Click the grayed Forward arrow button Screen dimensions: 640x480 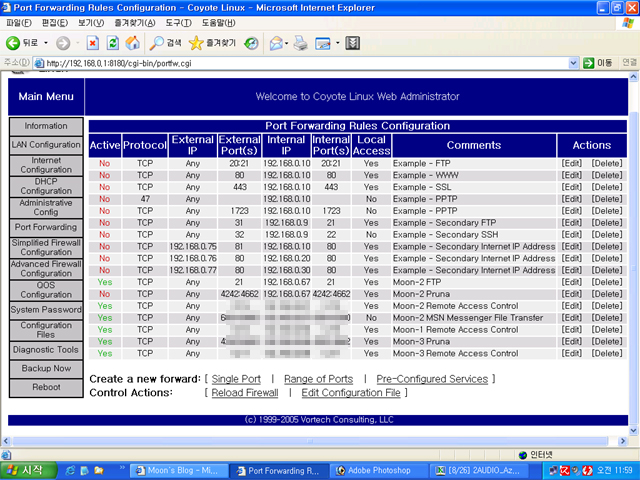pos(63,43)
